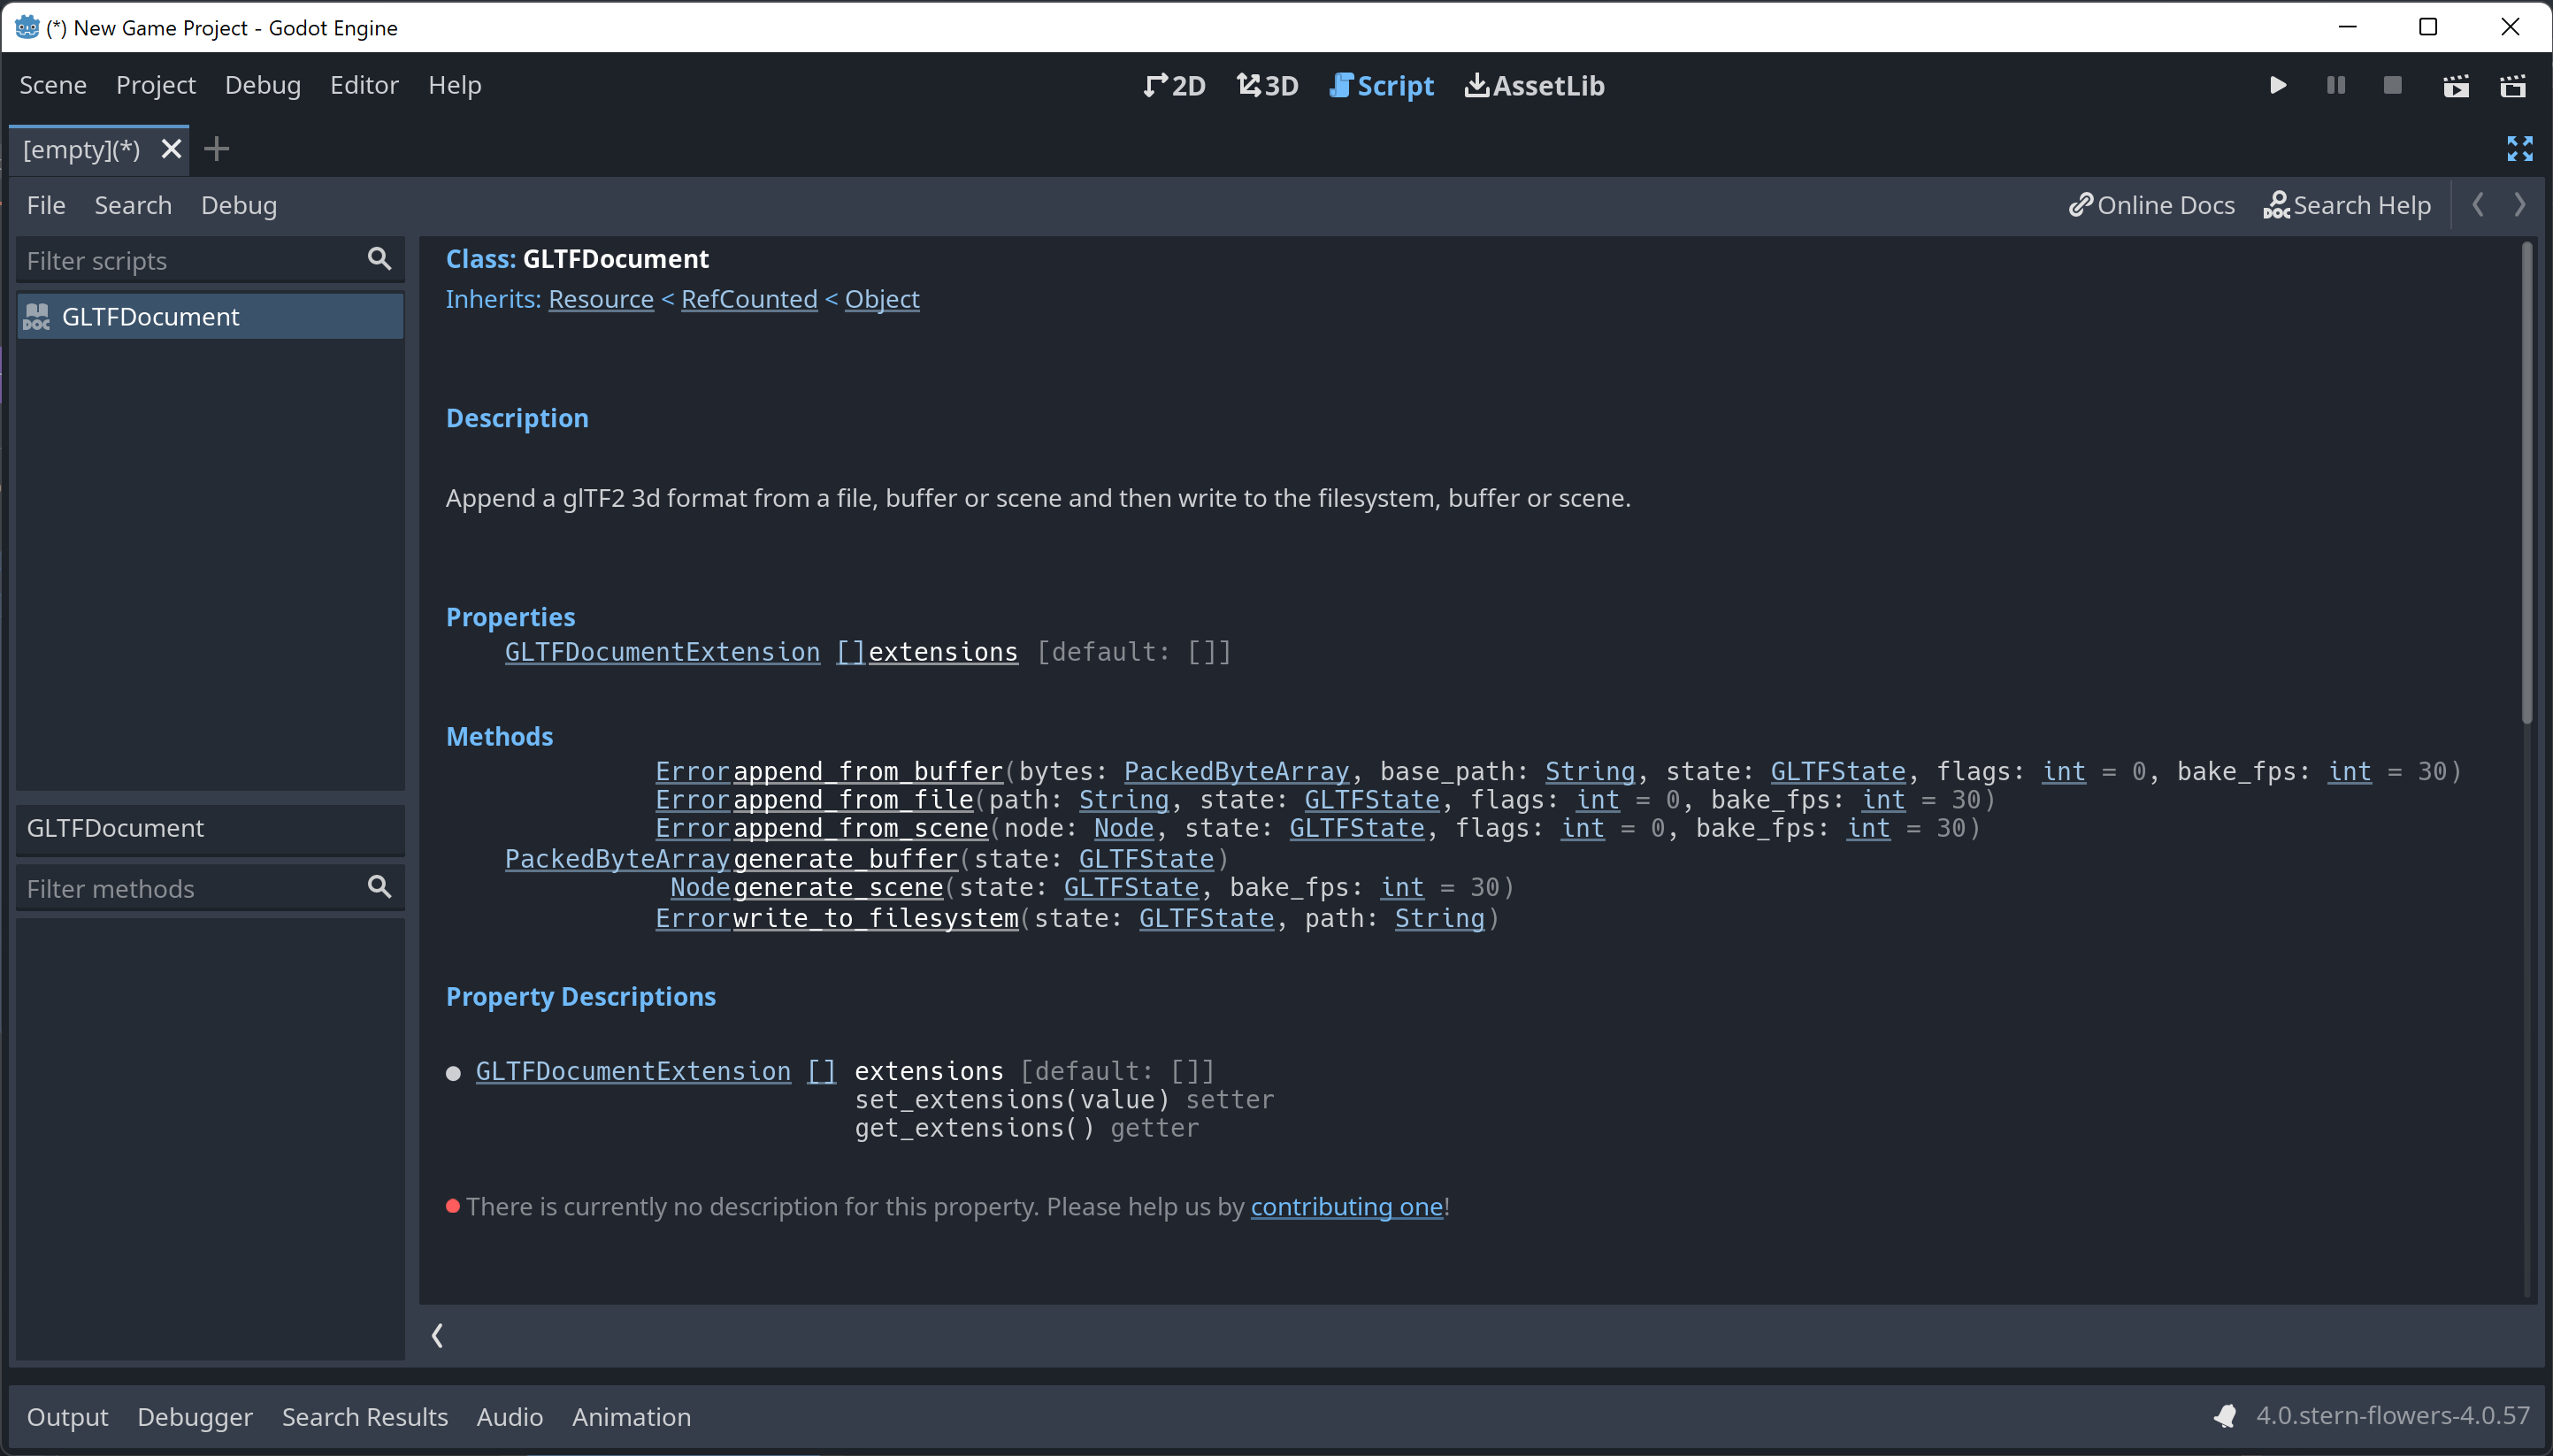
Task: Collapse the documentation side panel
Action: tap(437, 1334)
